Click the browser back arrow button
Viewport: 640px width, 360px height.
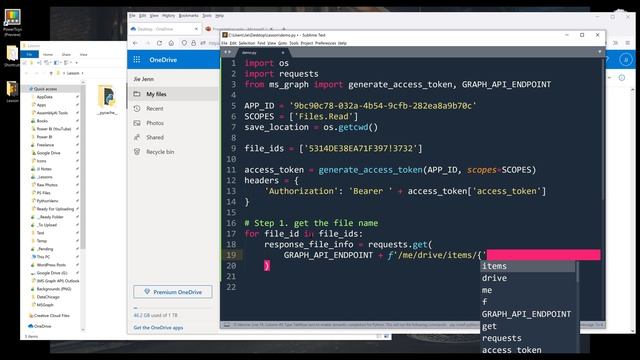point(136,43)
